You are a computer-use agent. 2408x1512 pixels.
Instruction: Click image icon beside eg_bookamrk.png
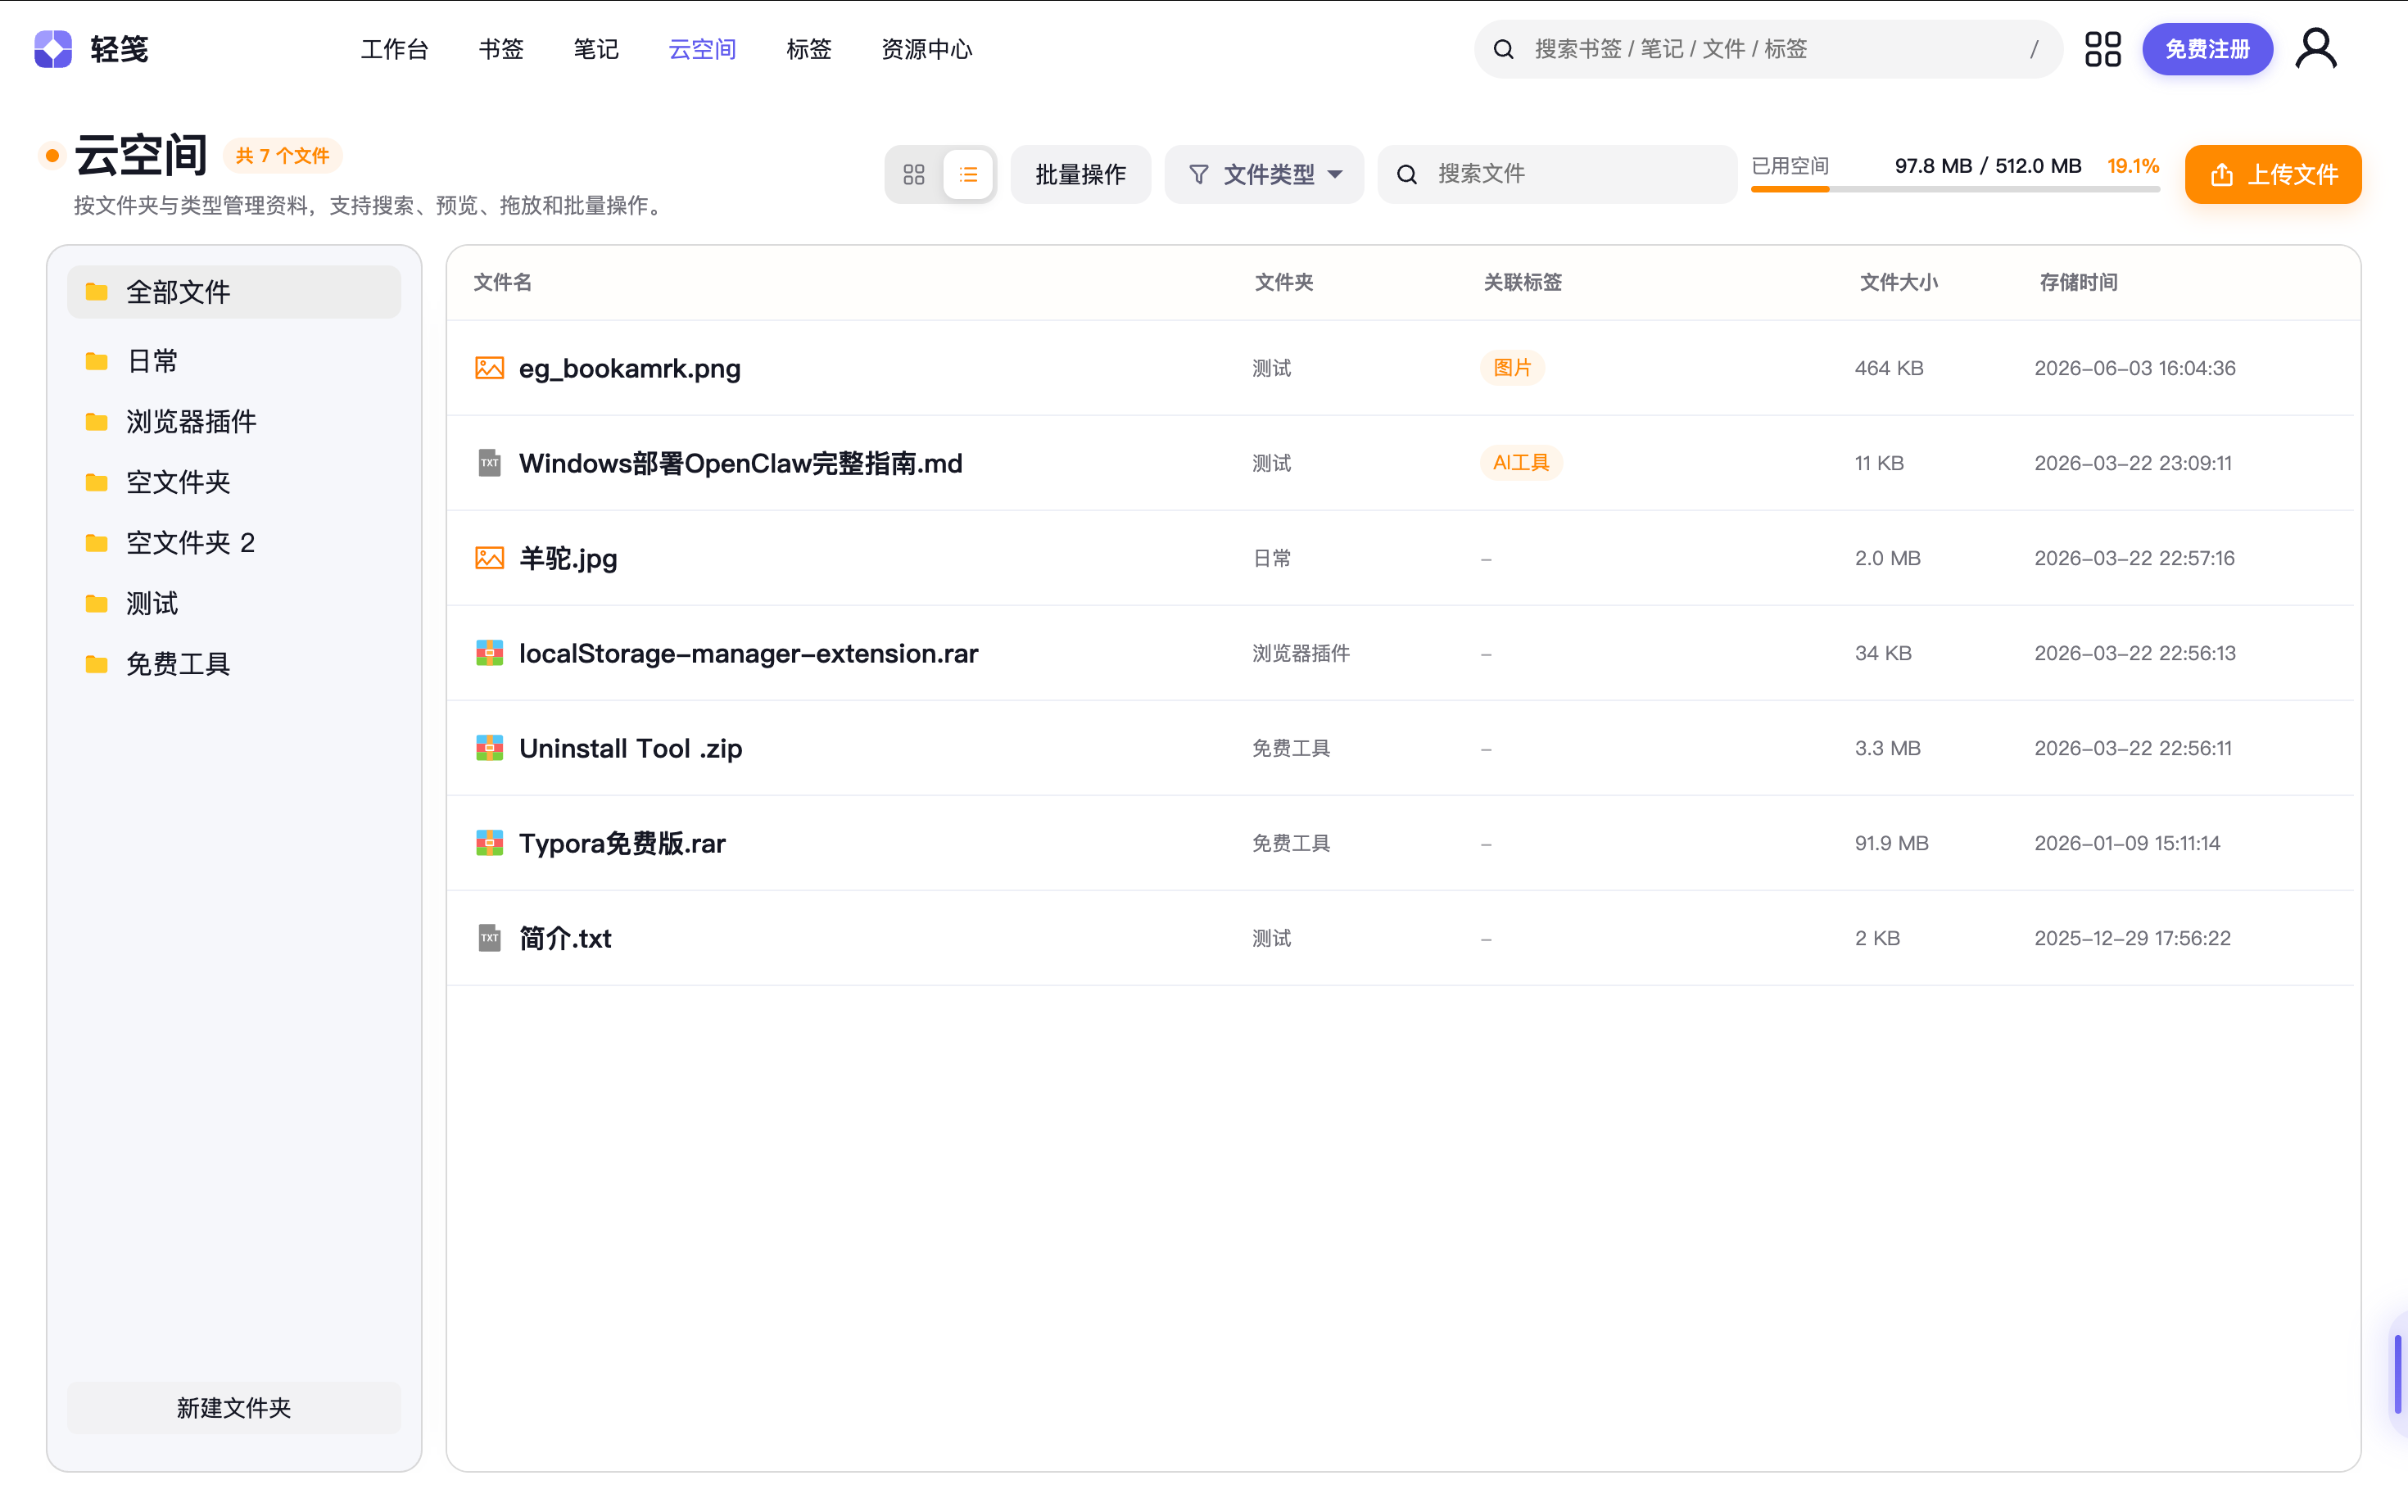[489, 368]
